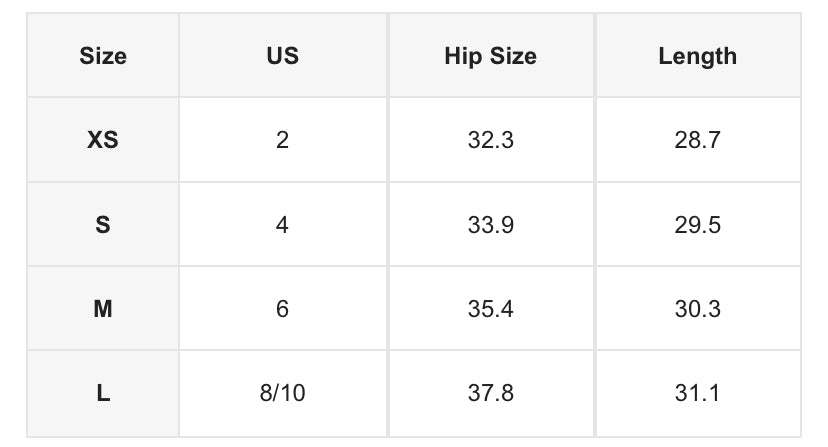
Task: Click length 30.3 cell
Action: (x=697, y=309)
